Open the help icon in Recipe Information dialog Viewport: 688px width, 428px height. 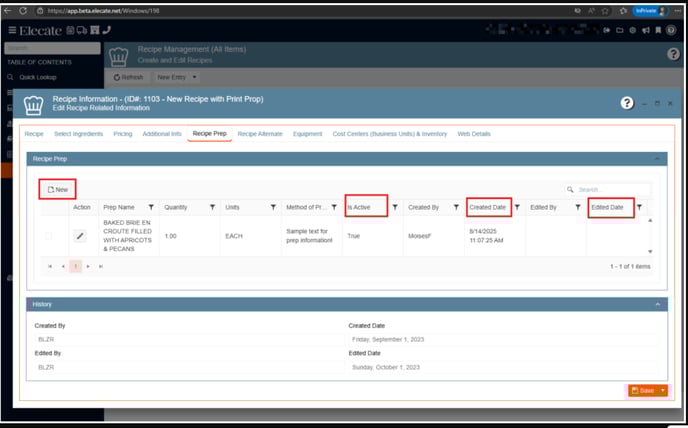pyautogui.click(x=627, y=103)
